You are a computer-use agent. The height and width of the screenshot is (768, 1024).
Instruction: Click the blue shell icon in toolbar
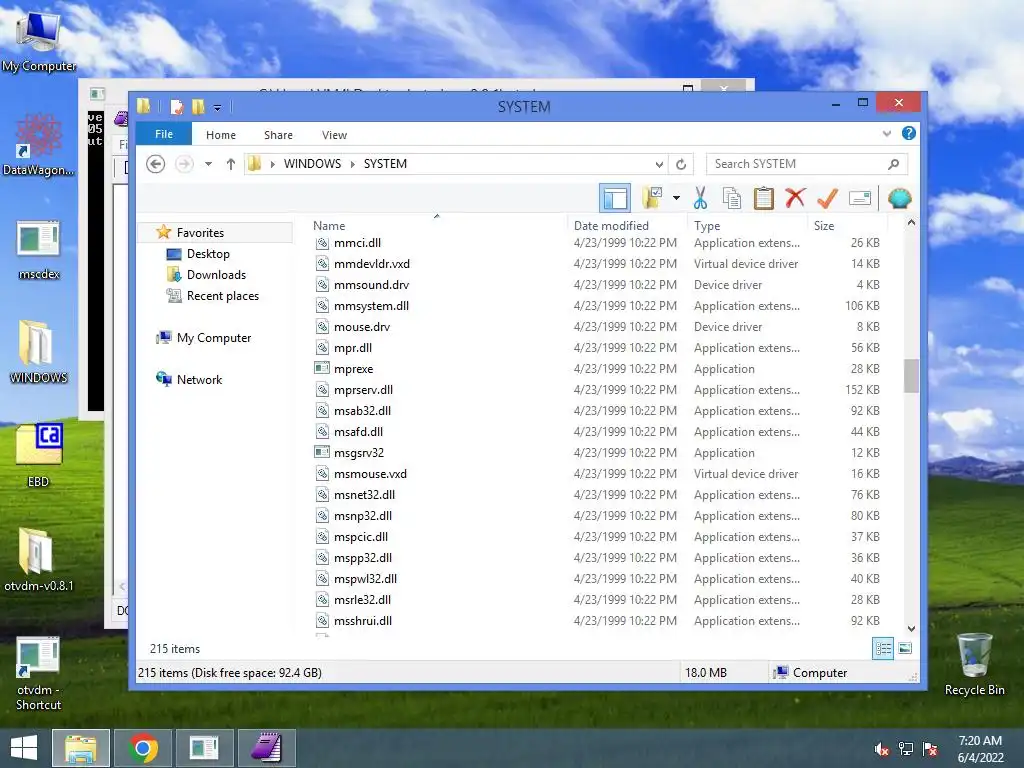pos(899,198)
